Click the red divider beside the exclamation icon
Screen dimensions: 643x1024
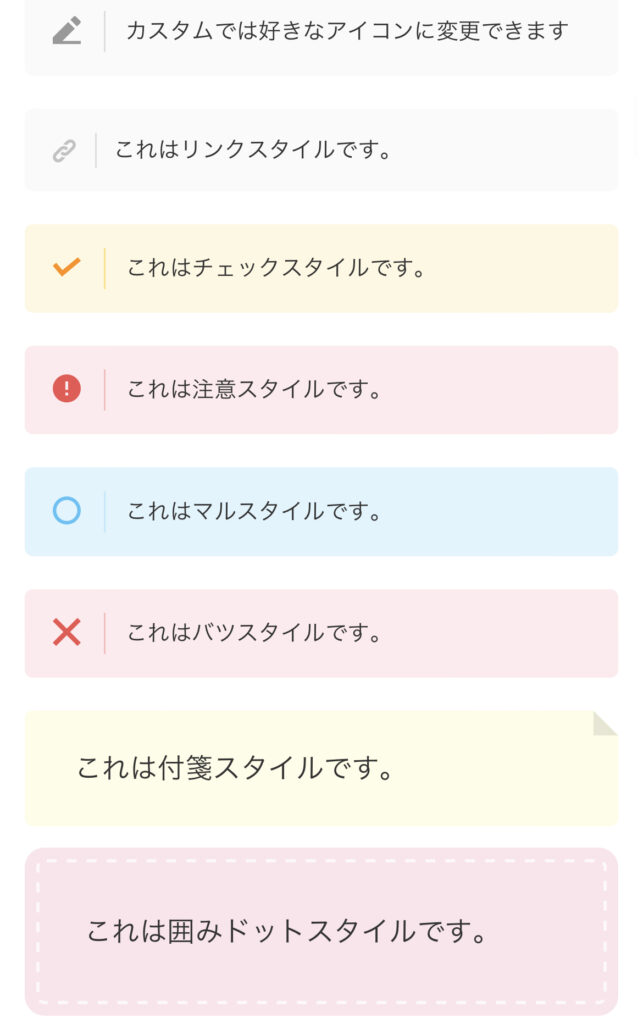[x=104, y=390]
